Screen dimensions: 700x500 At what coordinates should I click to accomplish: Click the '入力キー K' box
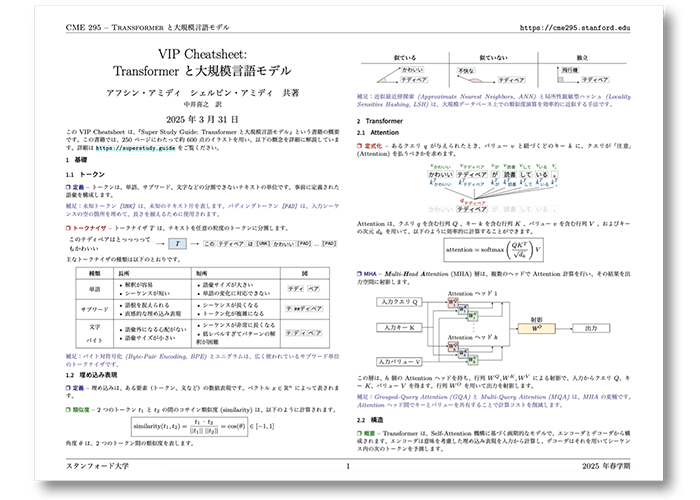[x=399, y=328]
